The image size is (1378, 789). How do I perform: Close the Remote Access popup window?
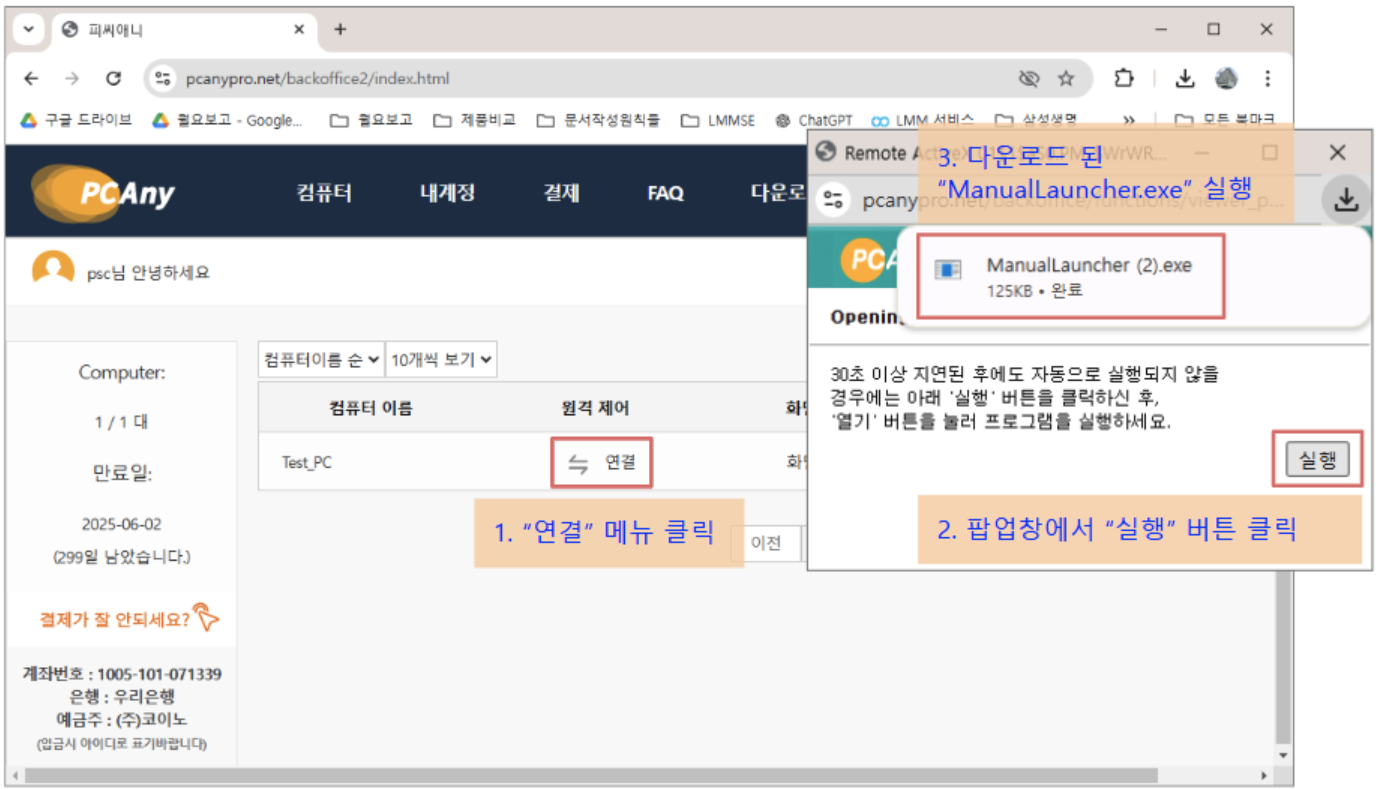pyautogui.click(x=1338, y=152)
